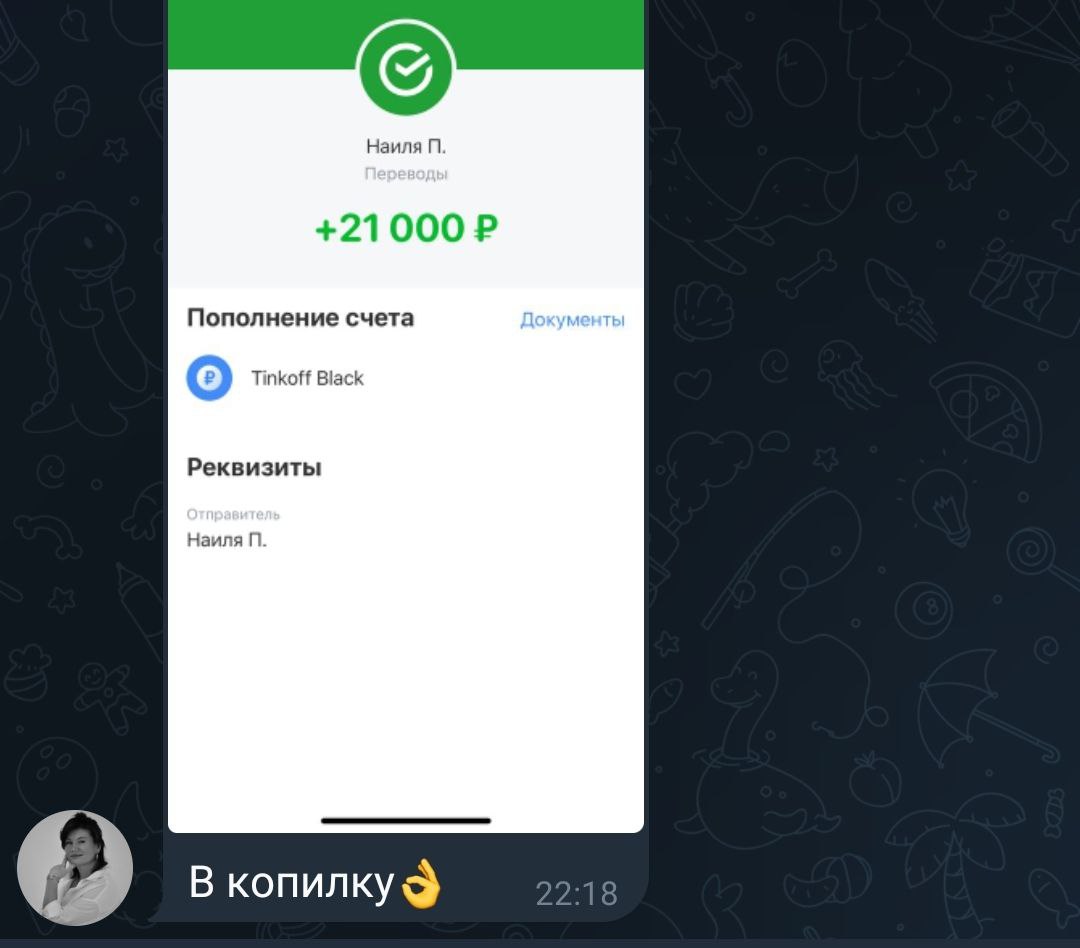Open the Документы link
The height and width of the screenshot is (948, 1080).
(x=572, y=320)
